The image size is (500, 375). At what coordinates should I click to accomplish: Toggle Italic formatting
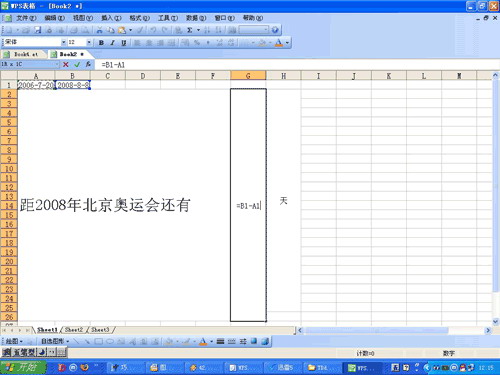(x=112, y=43)
